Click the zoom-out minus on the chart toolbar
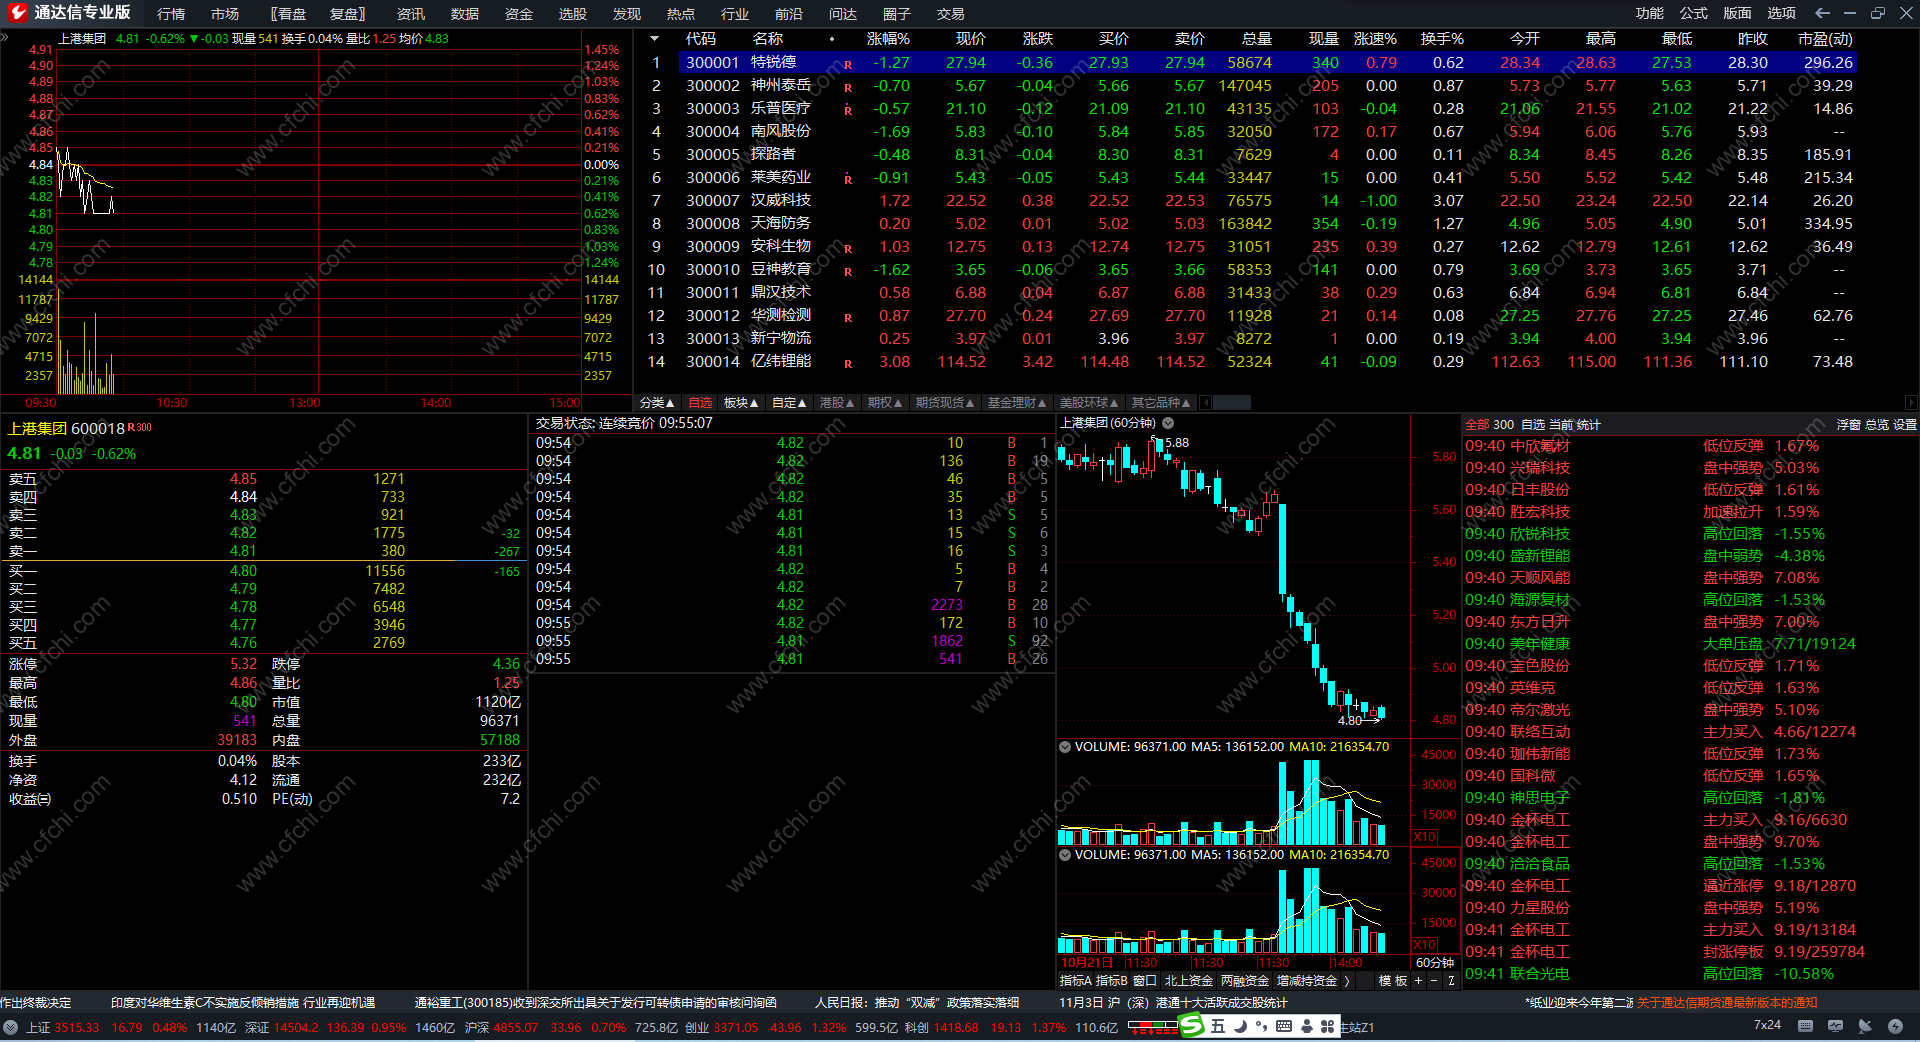The height and width of the screenshot is (1042, 1920). coord(1433,981)
